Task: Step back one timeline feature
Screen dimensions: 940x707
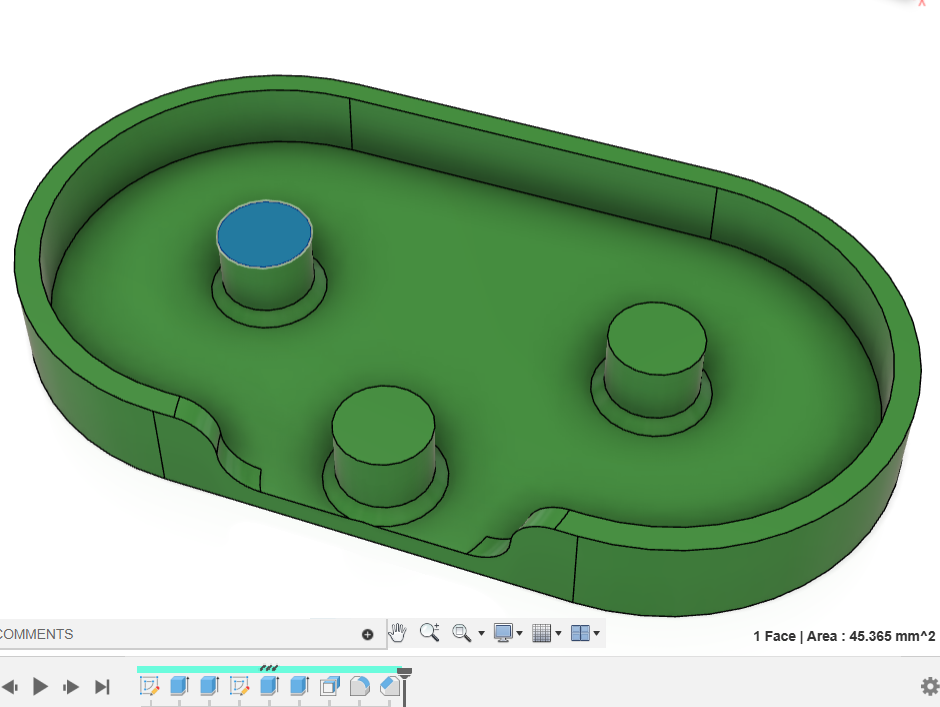Action: [x=11, y=686]
